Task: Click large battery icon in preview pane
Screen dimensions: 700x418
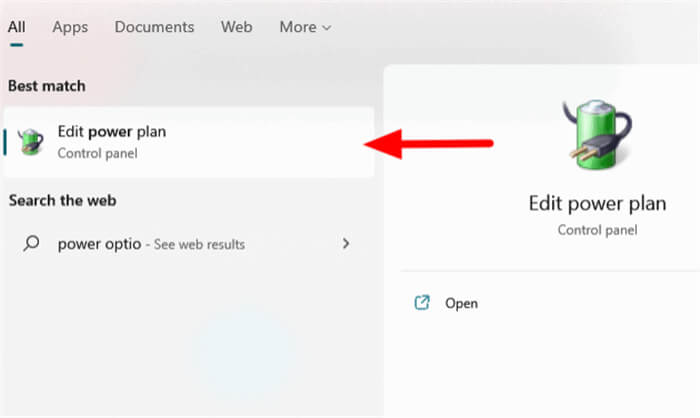Action: [x=597, y=134]
